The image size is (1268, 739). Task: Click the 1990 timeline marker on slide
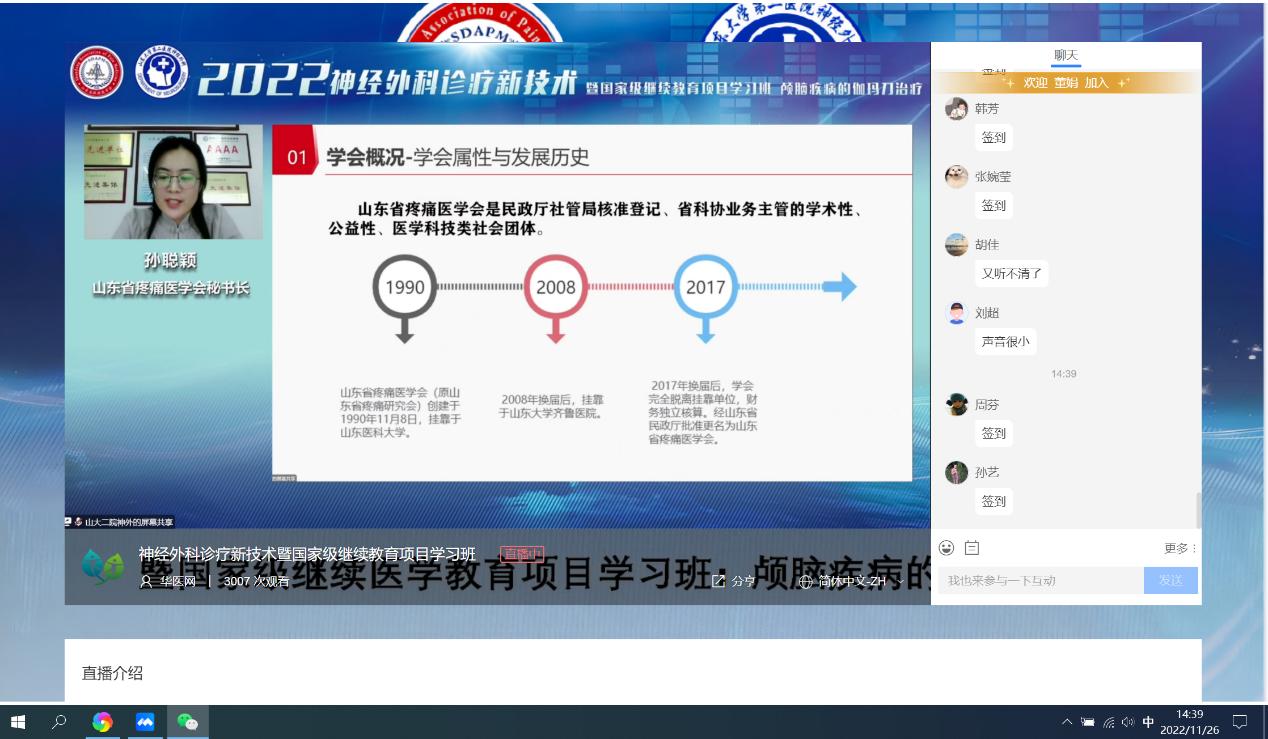click(x=404, y=287)
